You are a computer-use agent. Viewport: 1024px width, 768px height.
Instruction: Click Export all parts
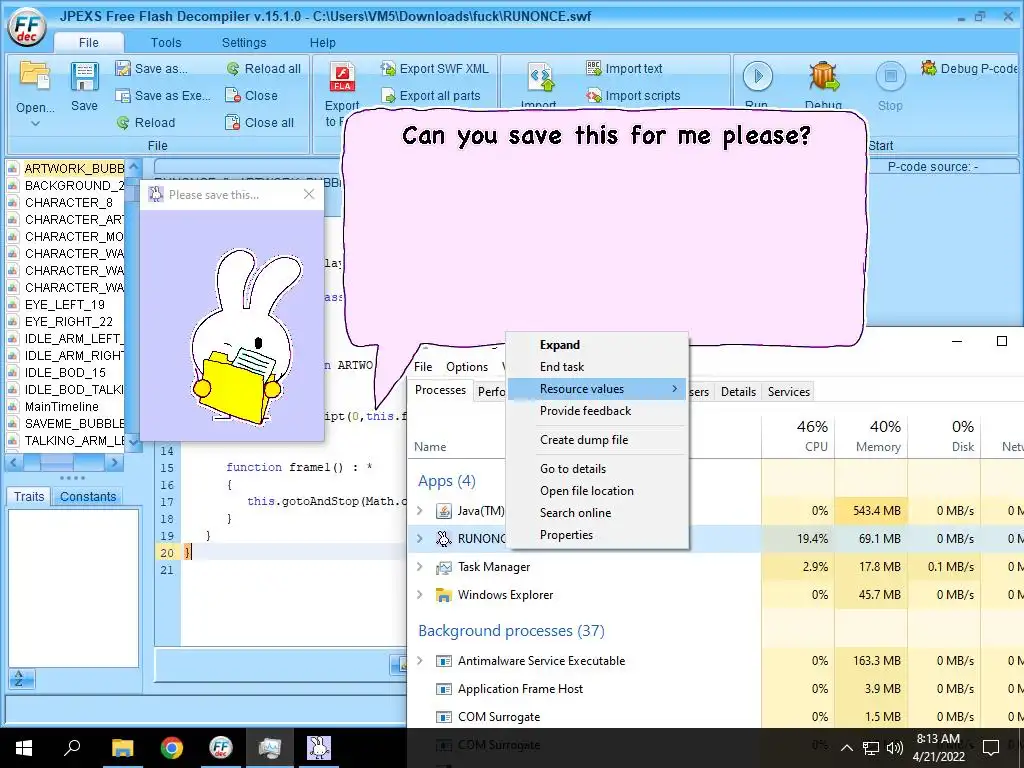(x=431, y=95)
